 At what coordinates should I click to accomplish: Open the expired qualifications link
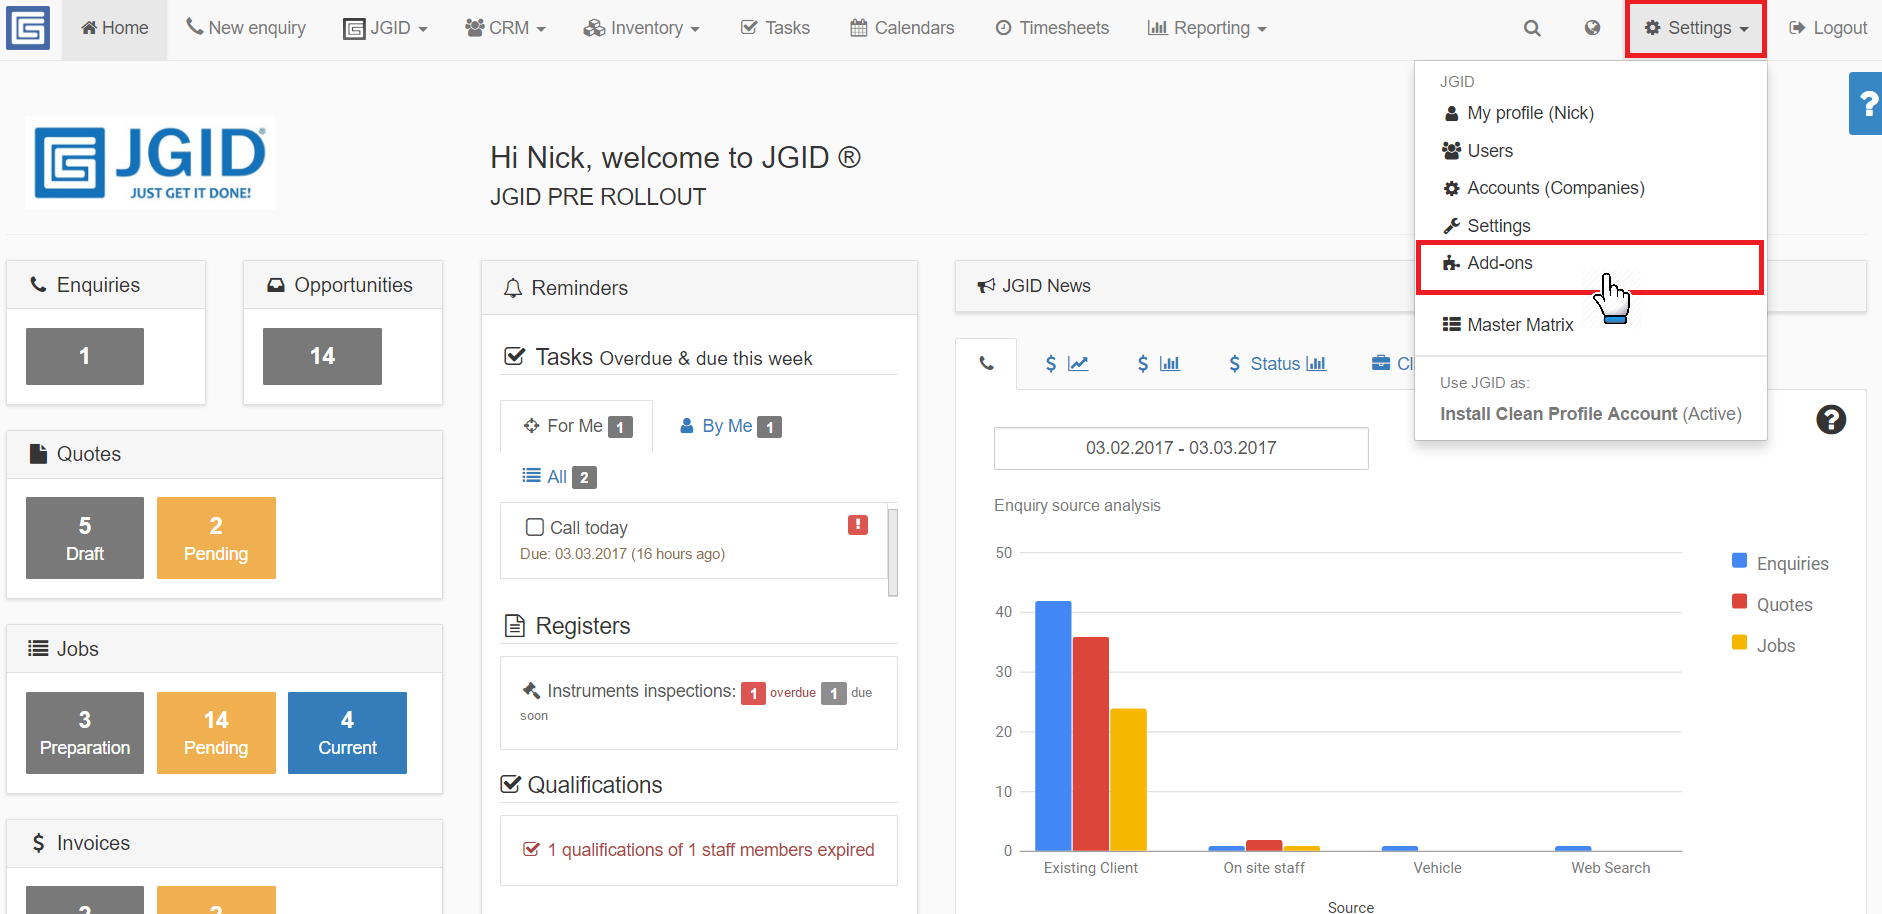[711, 850]
